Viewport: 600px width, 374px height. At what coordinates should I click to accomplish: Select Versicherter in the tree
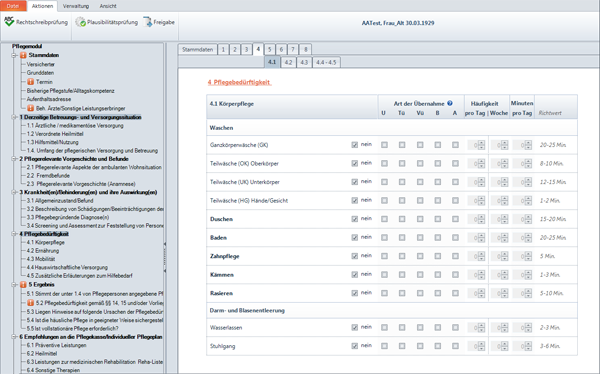point(41,64)
